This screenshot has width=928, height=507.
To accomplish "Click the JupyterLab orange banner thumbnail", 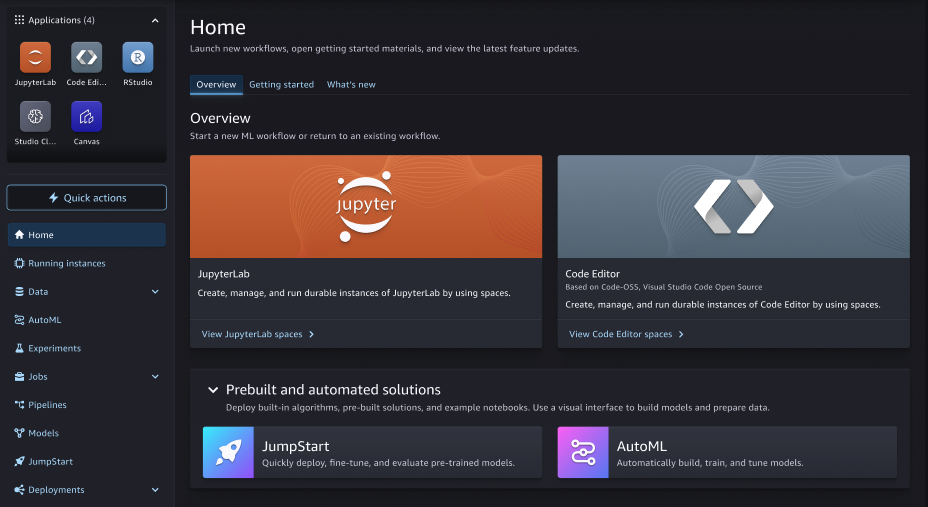I will tap(366, 206).
